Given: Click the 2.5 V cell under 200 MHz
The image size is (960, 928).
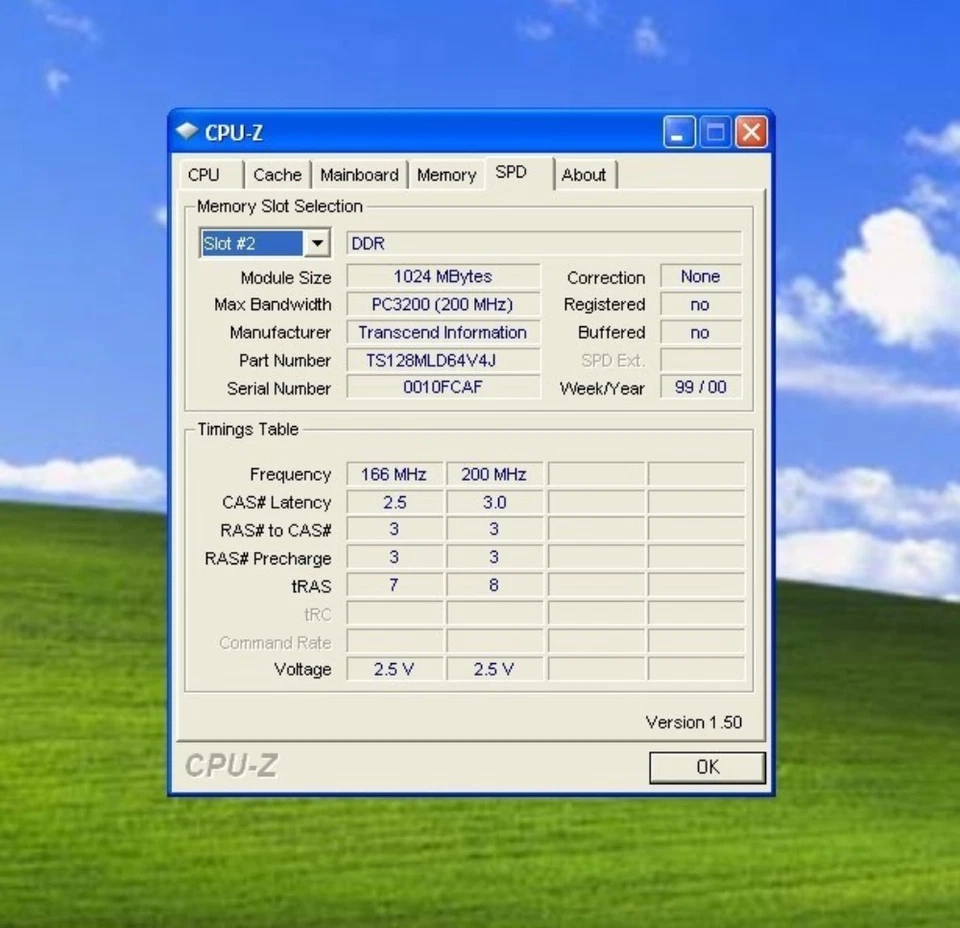Looking at the screenshot, I should coord(495,669).
